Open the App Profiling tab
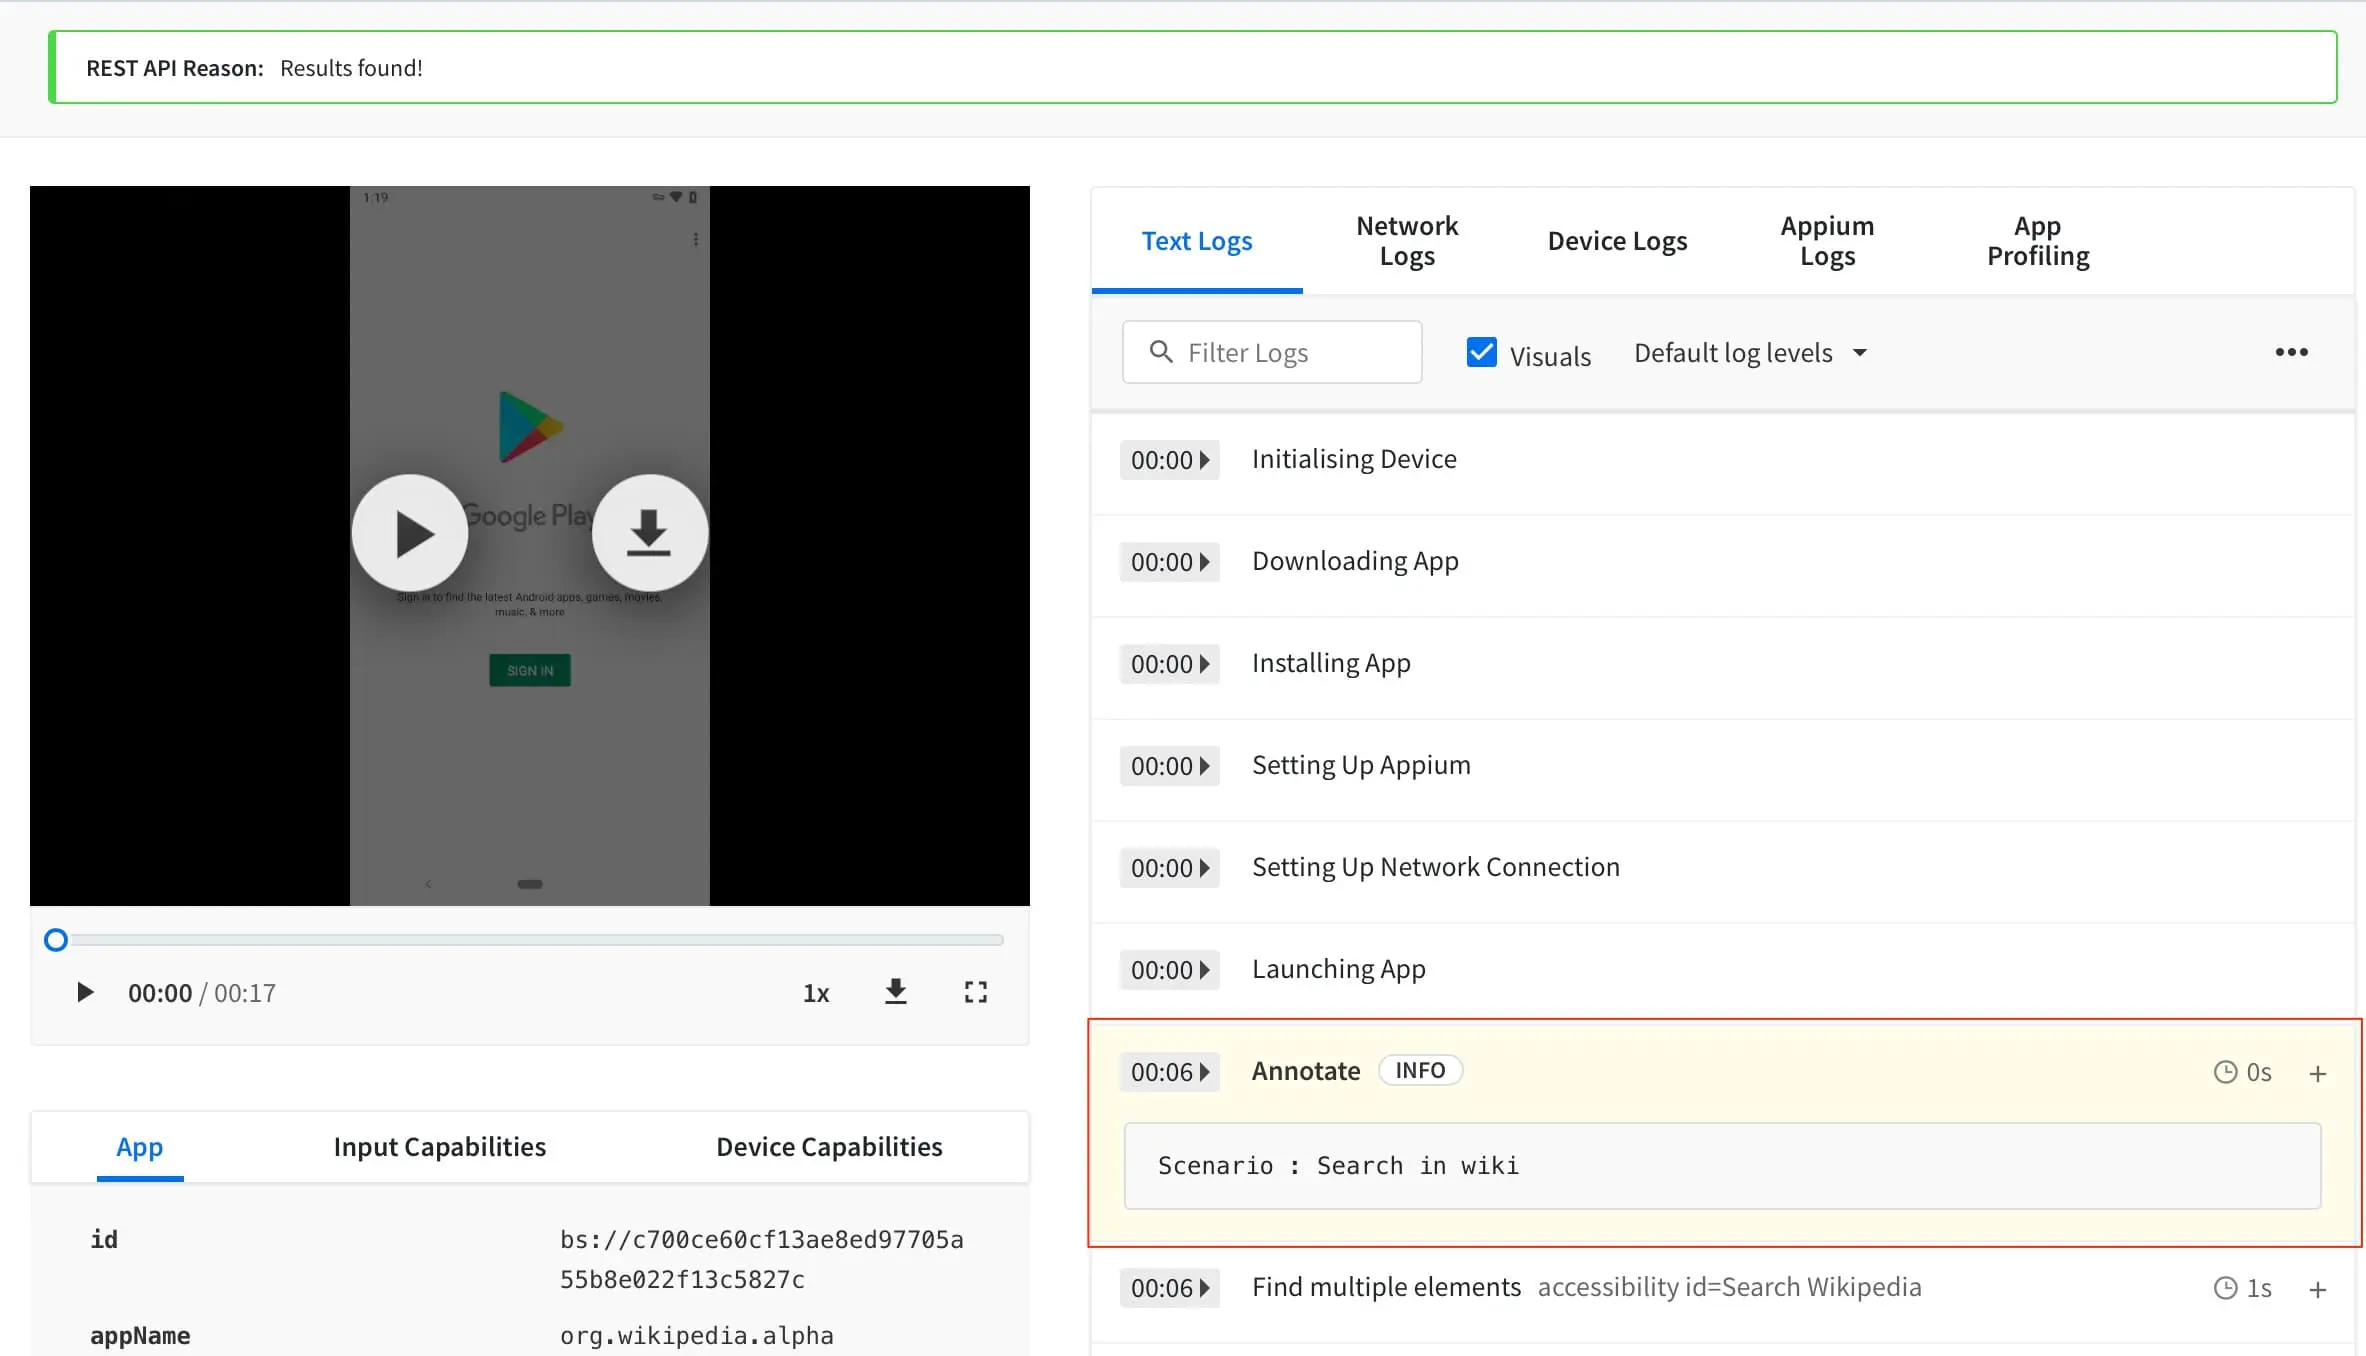This screenshot has height=1356, width=2366. 2037,241
